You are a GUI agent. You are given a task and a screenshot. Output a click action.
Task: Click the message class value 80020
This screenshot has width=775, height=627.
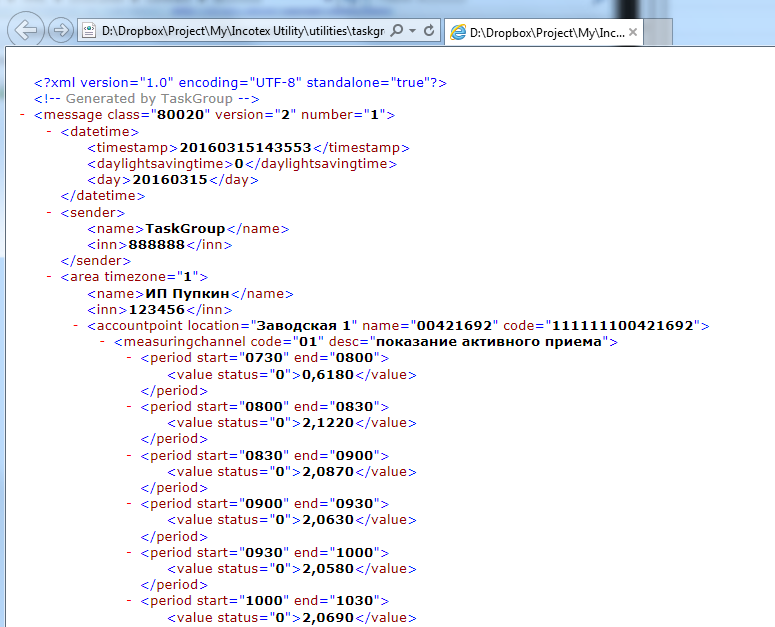pos(180,115)
